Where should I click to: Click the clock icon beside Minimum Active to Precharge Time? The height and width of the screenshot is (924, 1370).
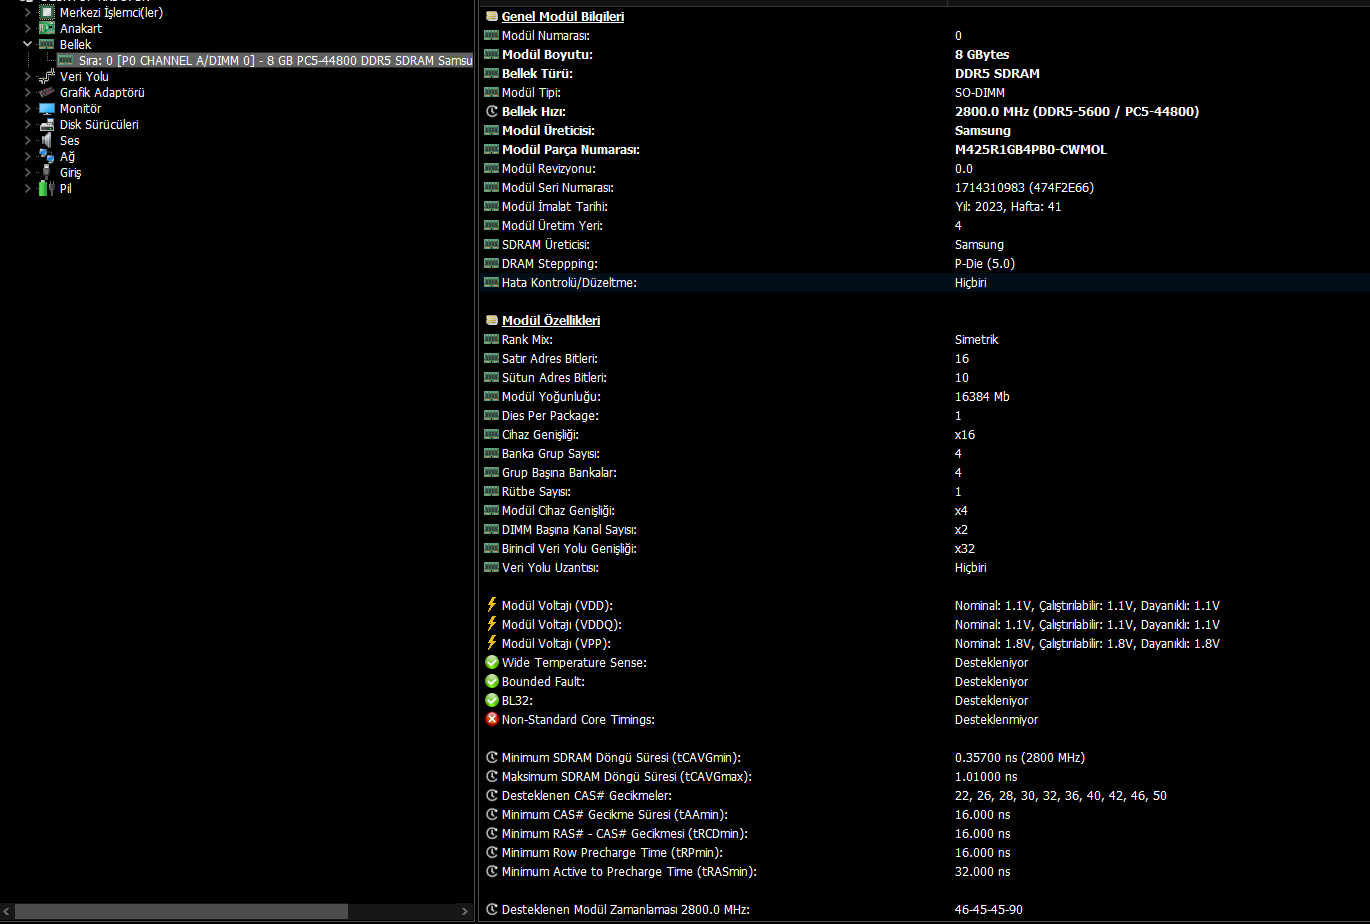[491, 872]
